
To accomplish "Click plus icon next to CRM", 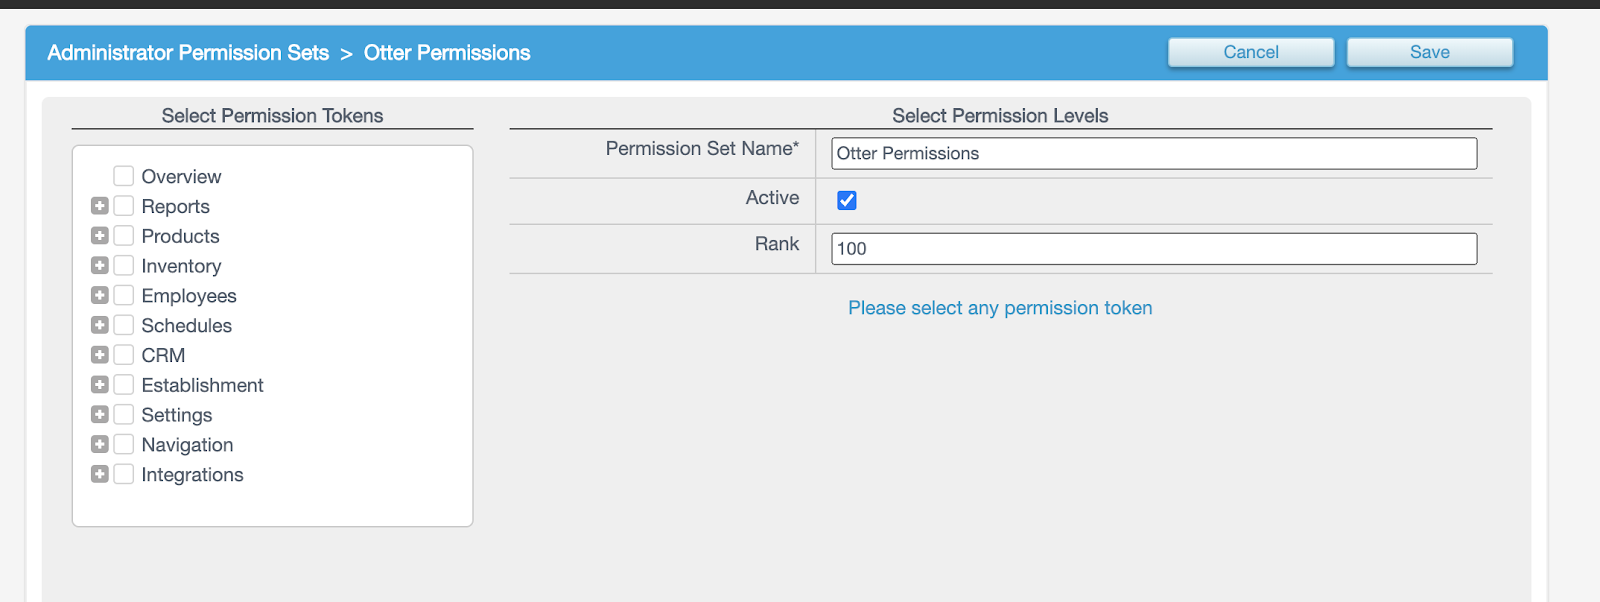I will [100, 355].
